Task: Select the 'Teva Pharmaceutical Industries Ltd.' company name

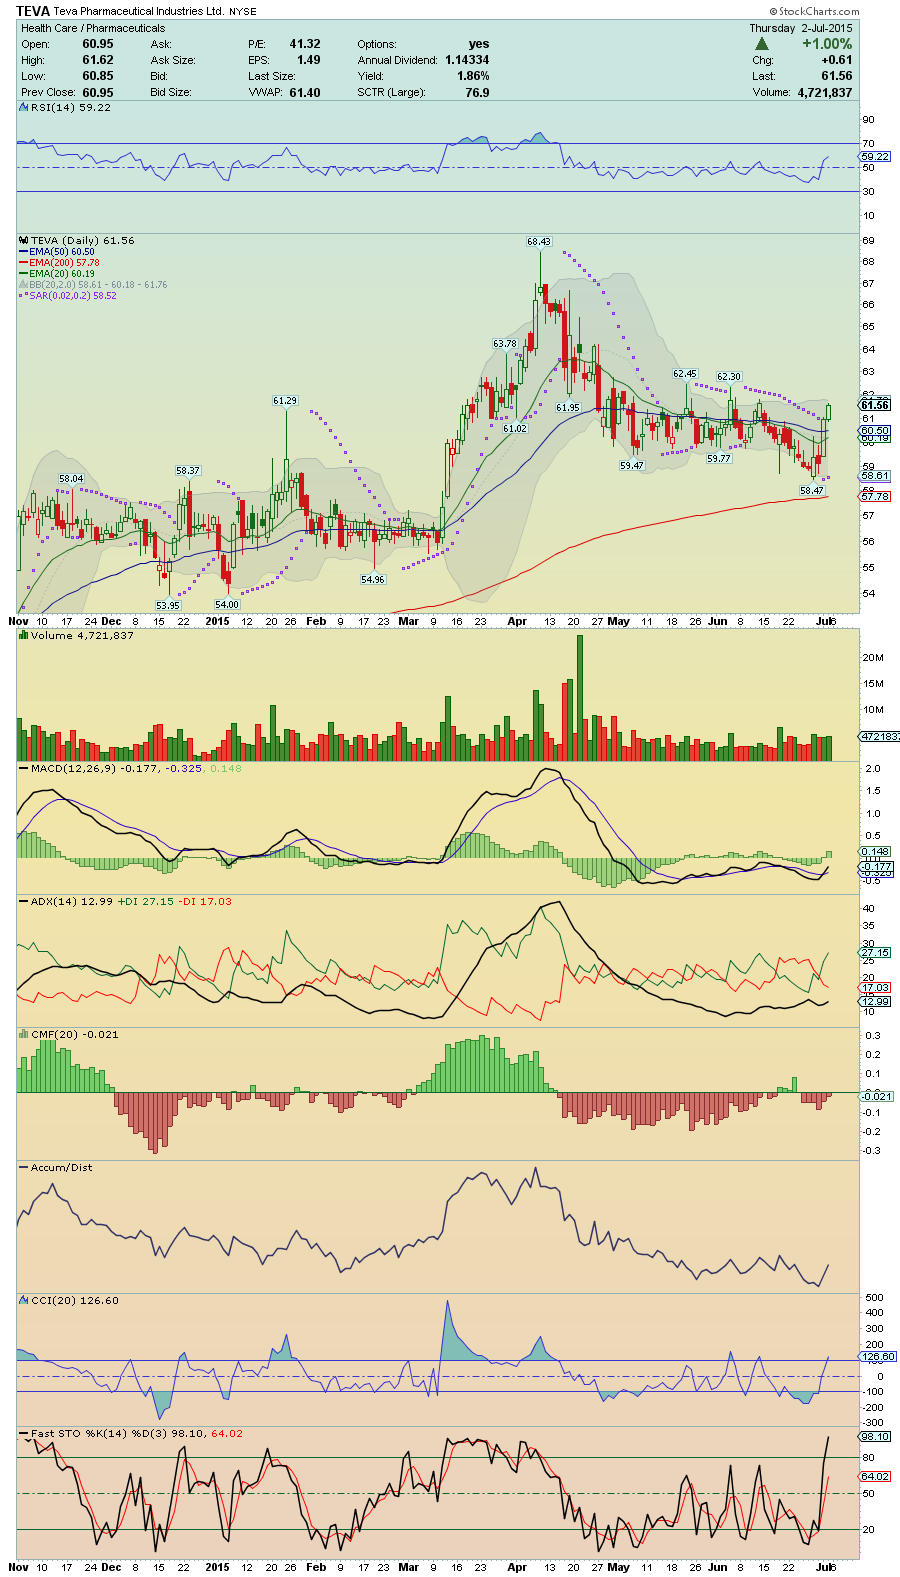Action: [x=139, y=12]
